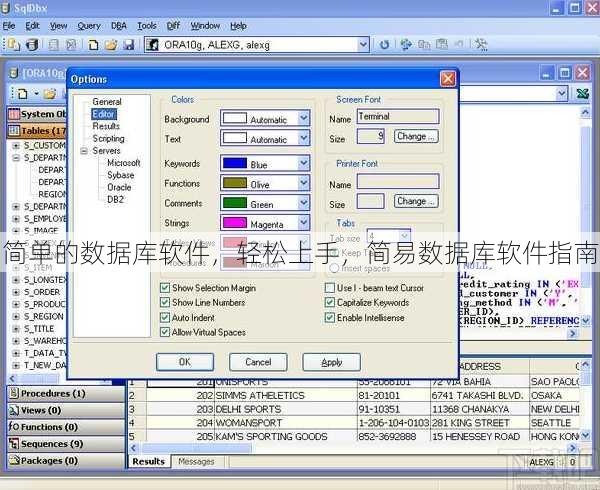This screenshot has width=600, height=490.
Task: Open the Keywords Blue color dropdown arrow
Action: point(304,163)
